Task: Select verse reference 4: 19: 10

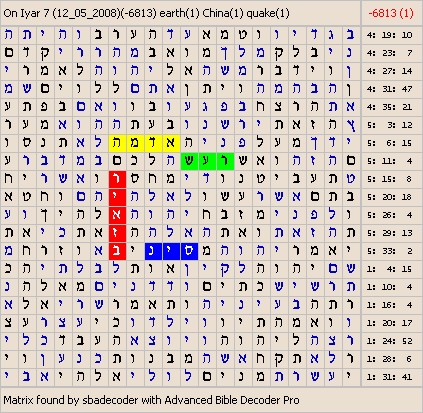Action: [389, 35]
